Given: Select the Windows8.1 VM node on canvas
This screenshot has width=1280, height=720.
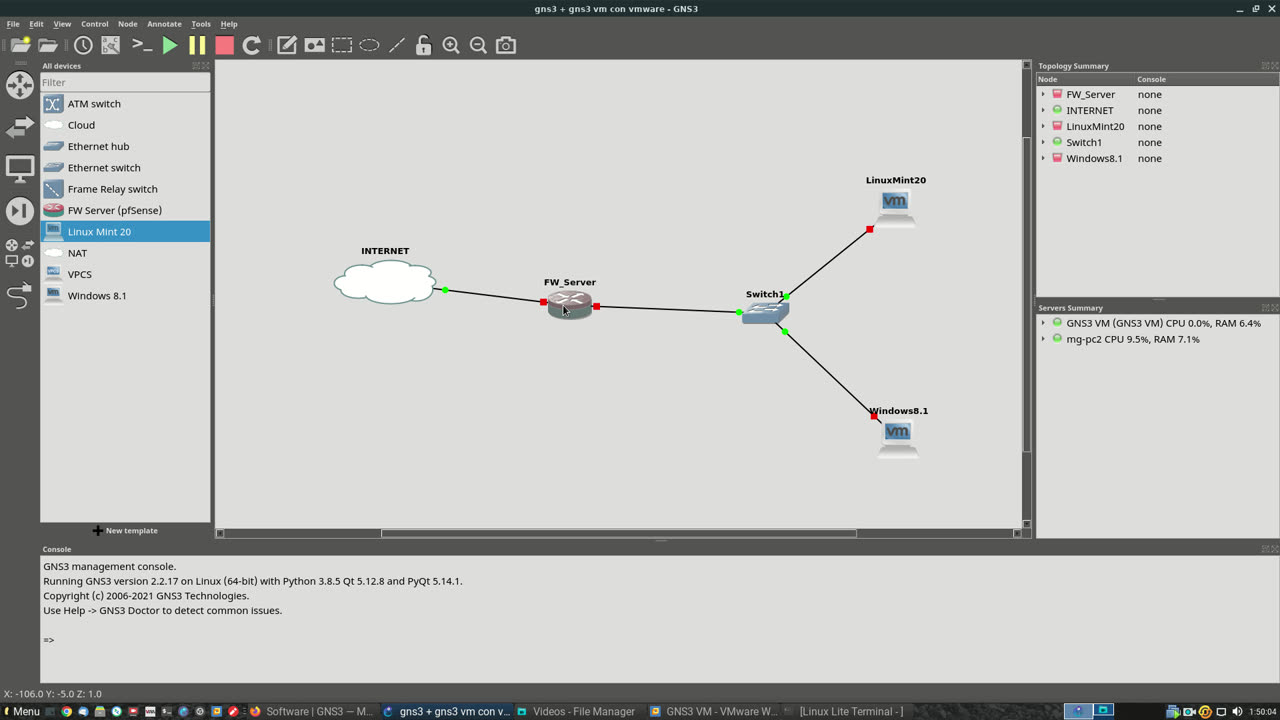Looking at the screenshot, I should pos(897,438).
